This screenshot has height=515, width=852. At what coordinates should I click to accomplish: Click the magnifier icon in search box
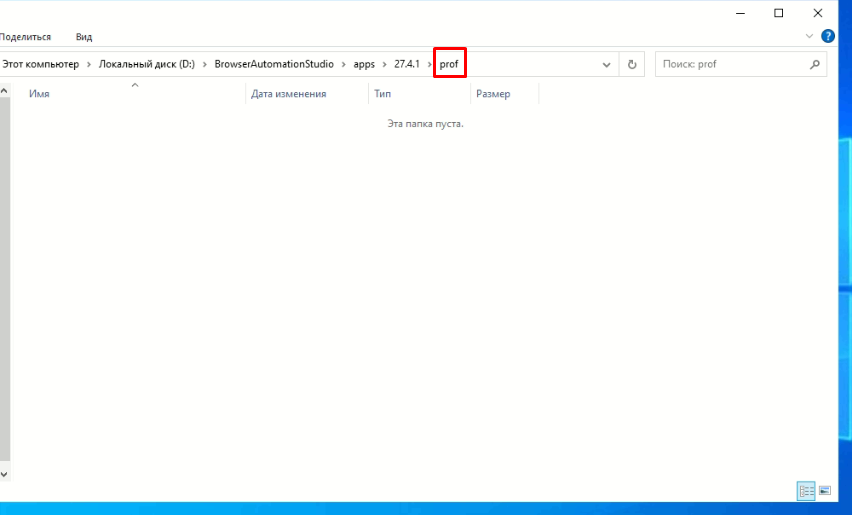[x=814, y=64]
